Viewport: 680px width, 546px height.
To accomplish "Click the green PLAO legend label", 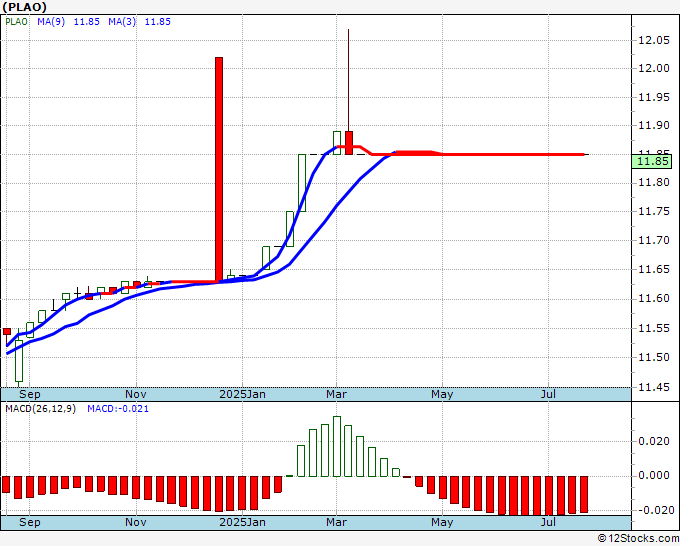I will click(16, 22).
